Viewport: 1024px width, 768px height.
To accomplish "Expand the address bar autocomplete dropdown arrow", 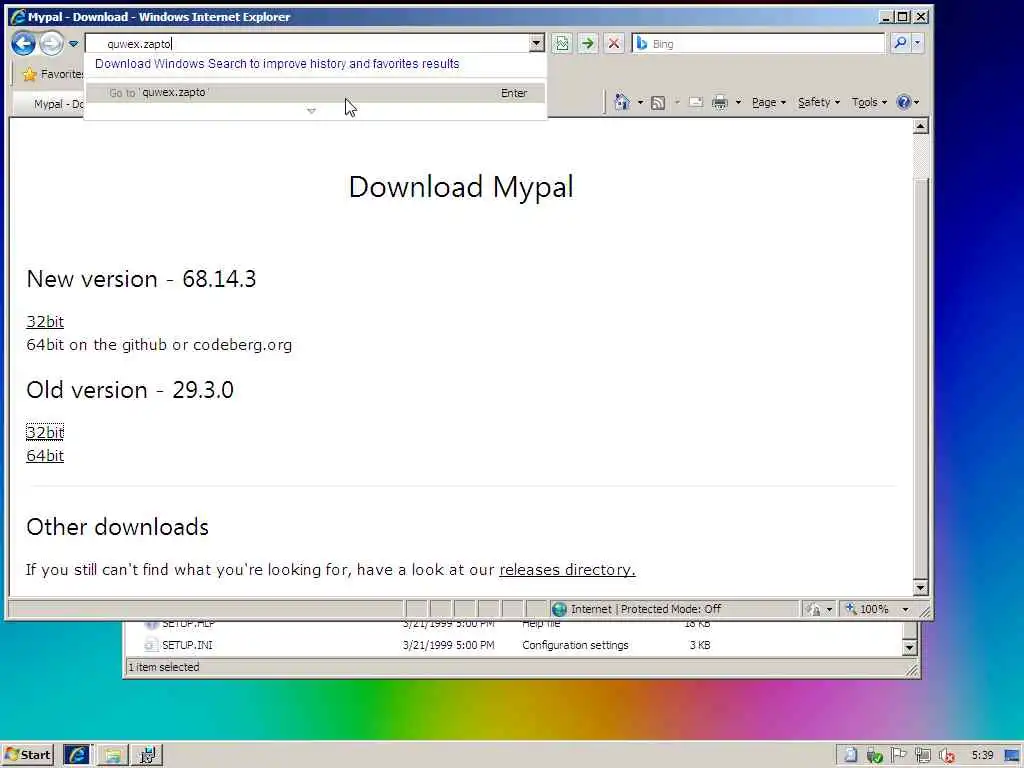I will click(x=536, y=44).
